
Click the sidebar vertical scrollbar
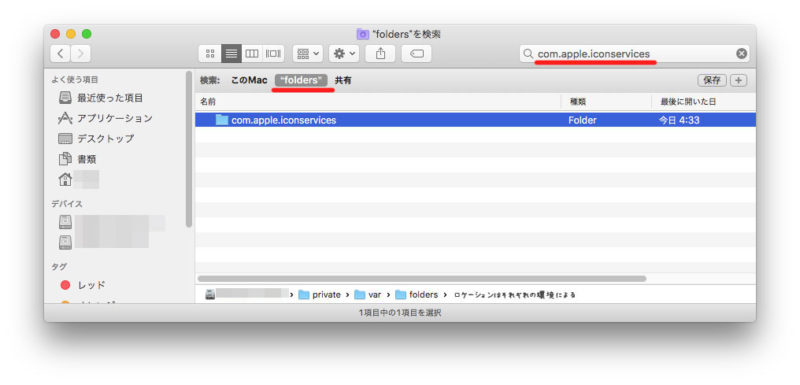(189, 149)
